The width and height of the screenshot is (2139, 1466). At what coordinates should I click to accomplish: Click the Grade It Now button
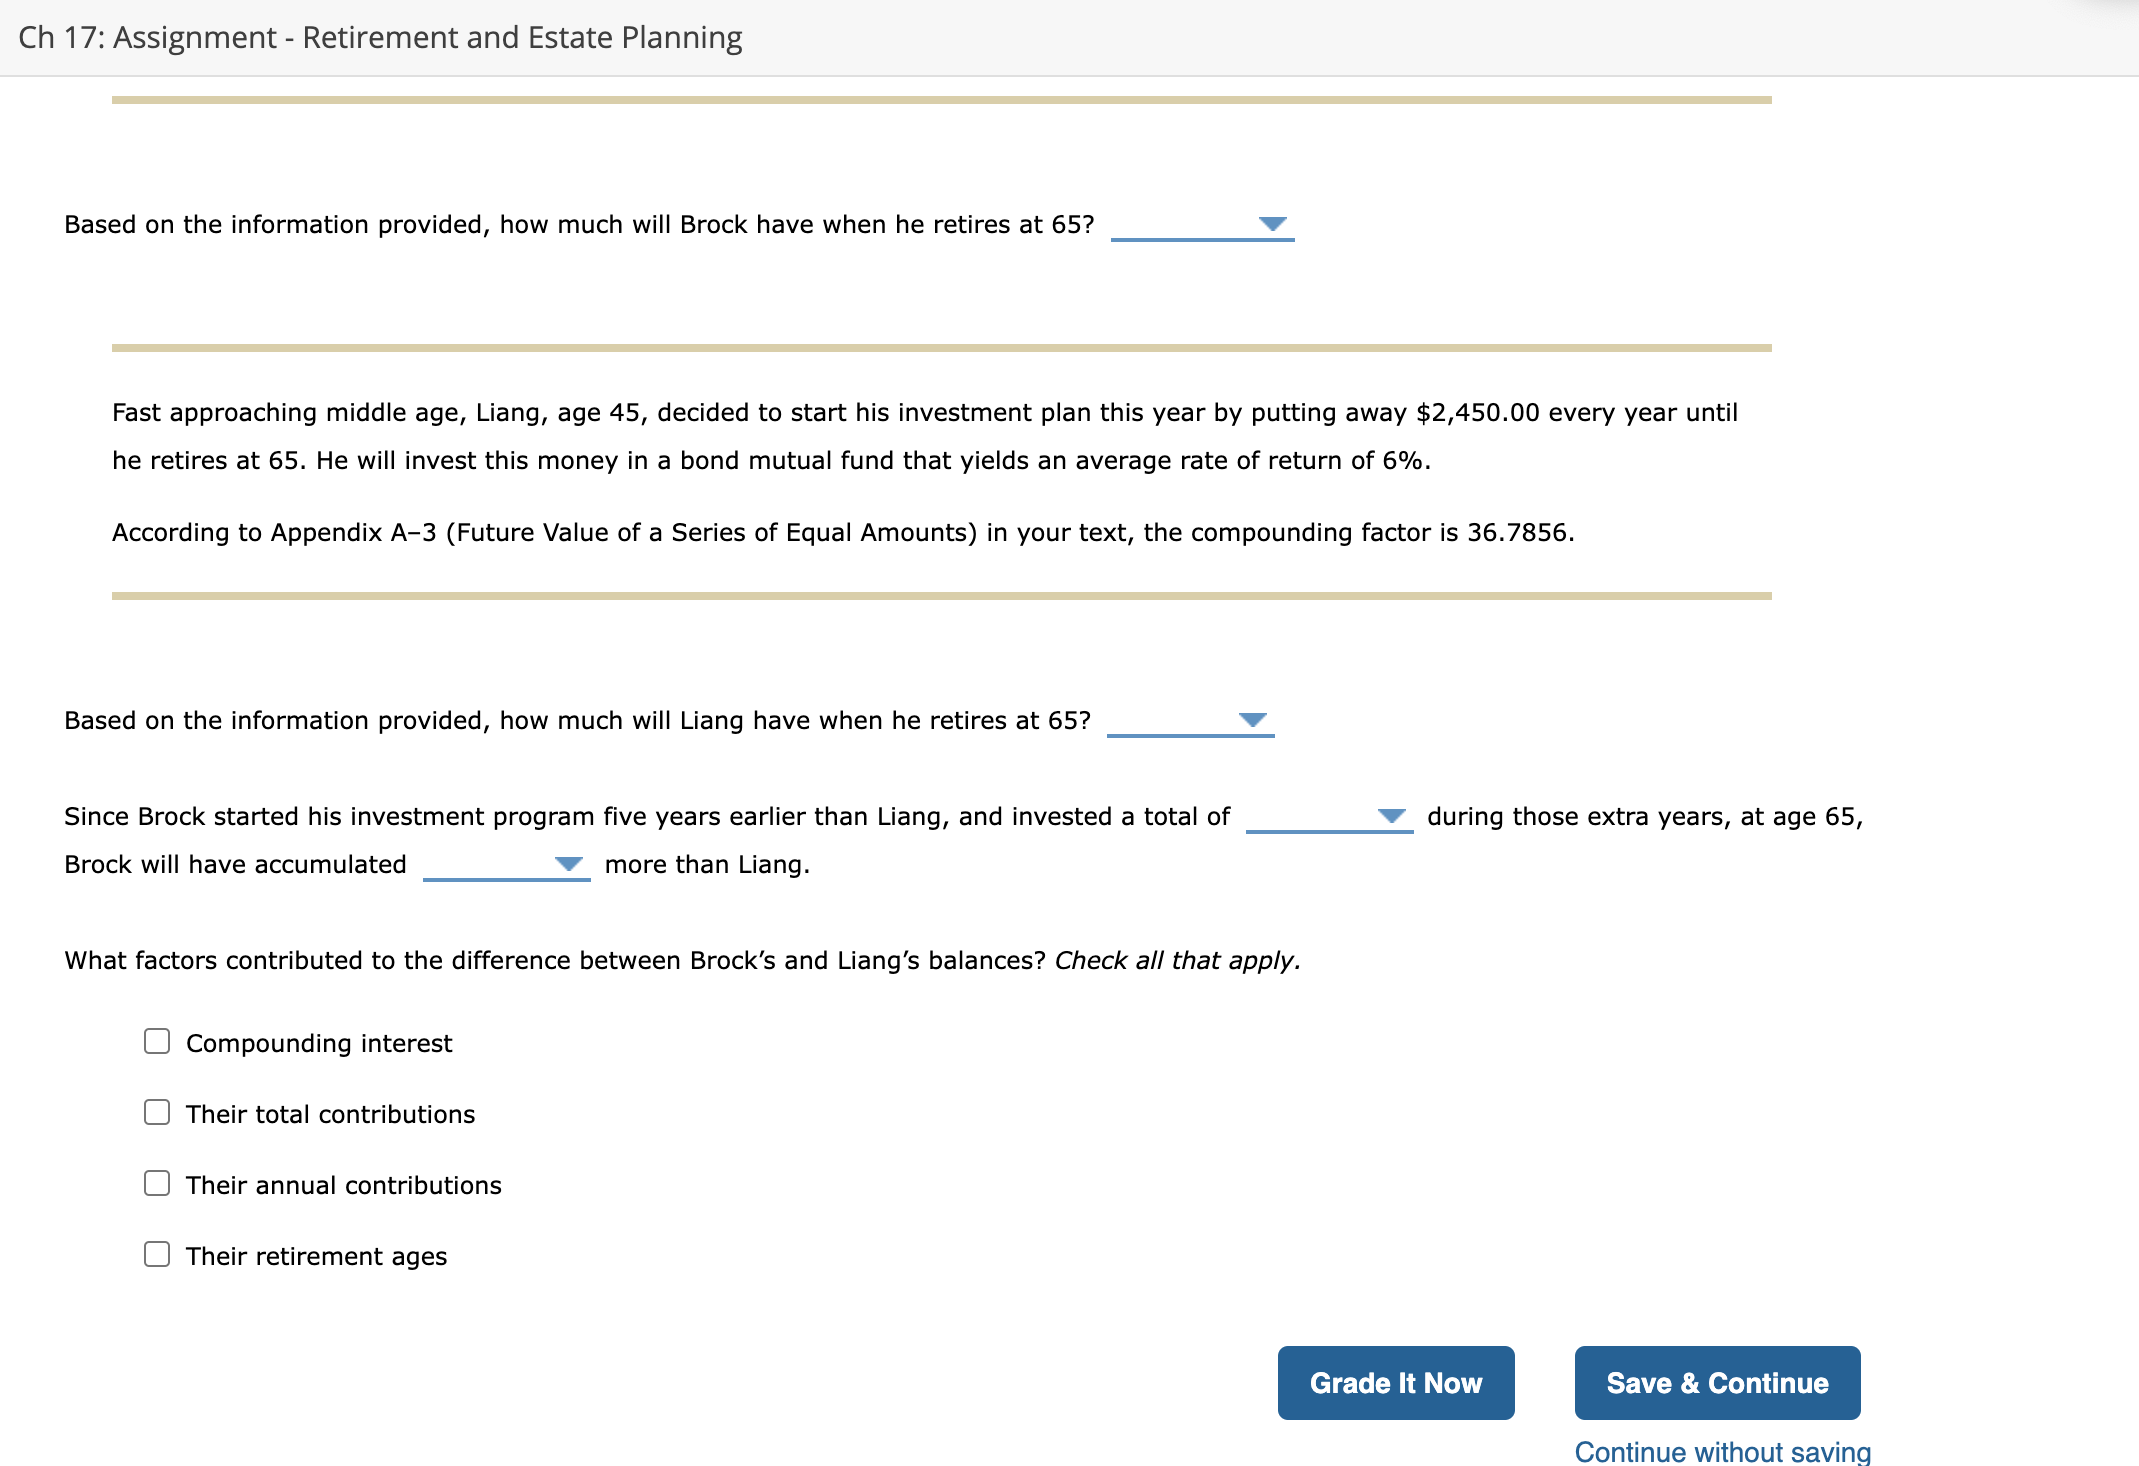point(1395,1383)
